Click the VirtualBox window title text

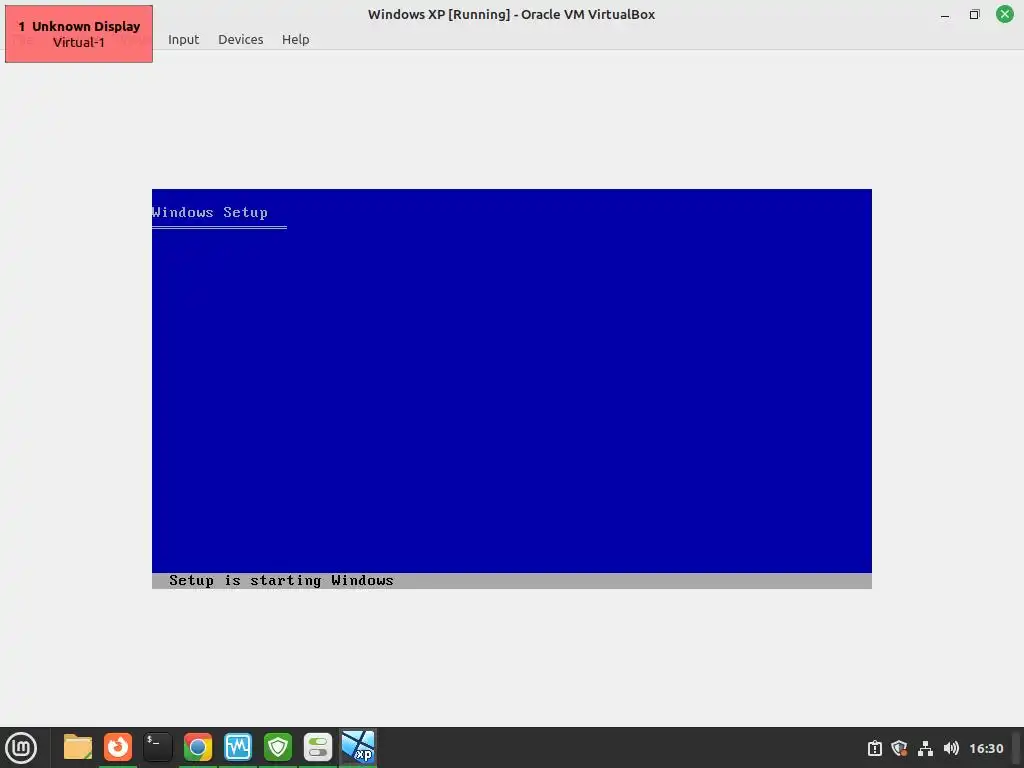click(x=511, y=14)
